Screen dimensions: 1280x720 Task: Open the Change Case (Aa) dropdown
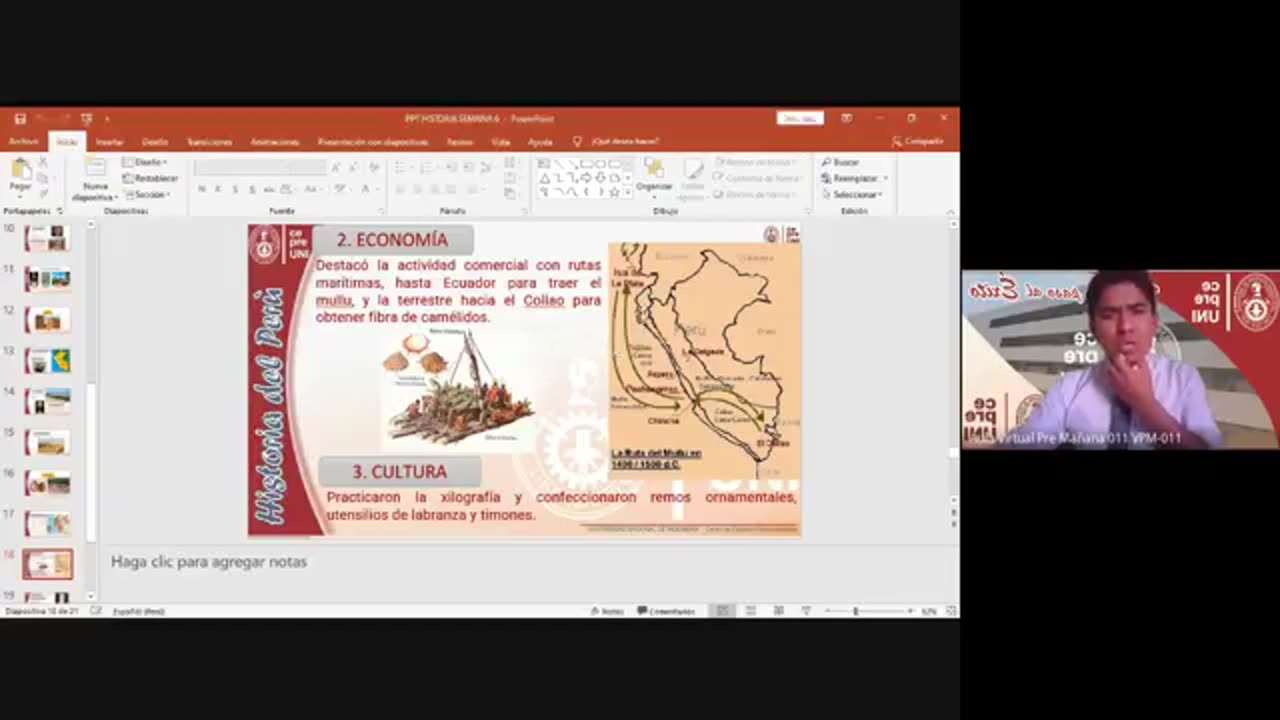(x=312, y=189)
